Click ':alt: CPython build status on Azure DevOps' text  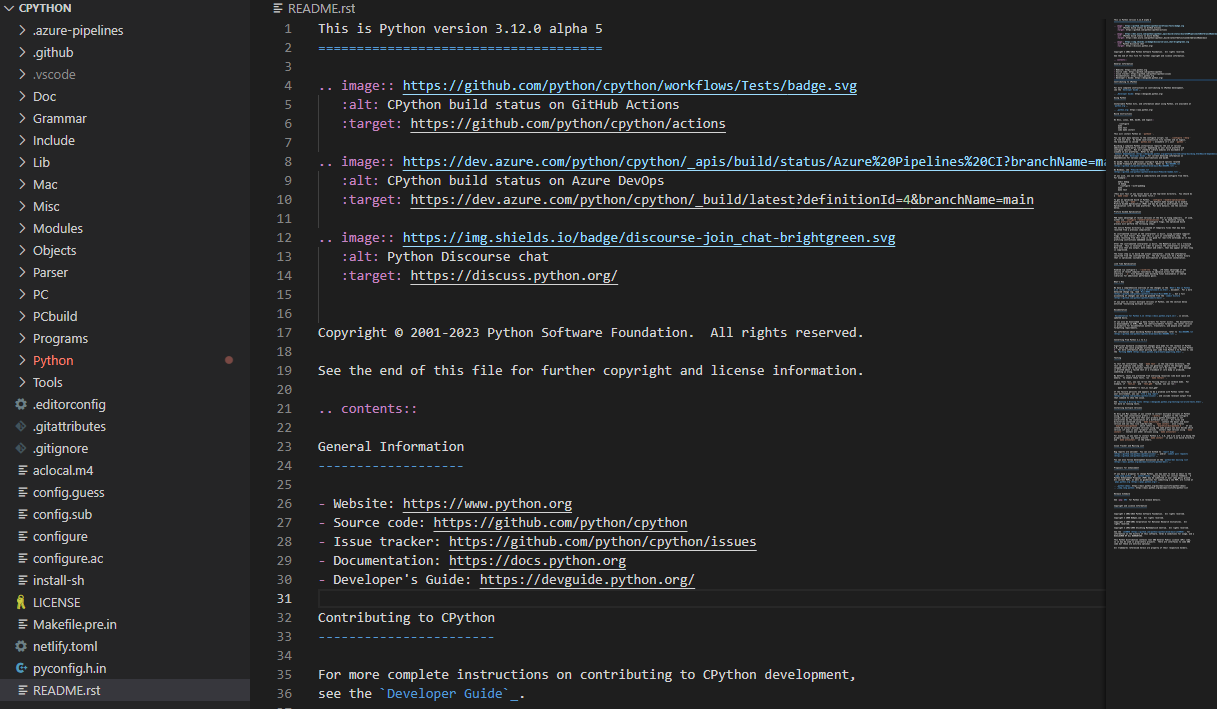(502, 181)
